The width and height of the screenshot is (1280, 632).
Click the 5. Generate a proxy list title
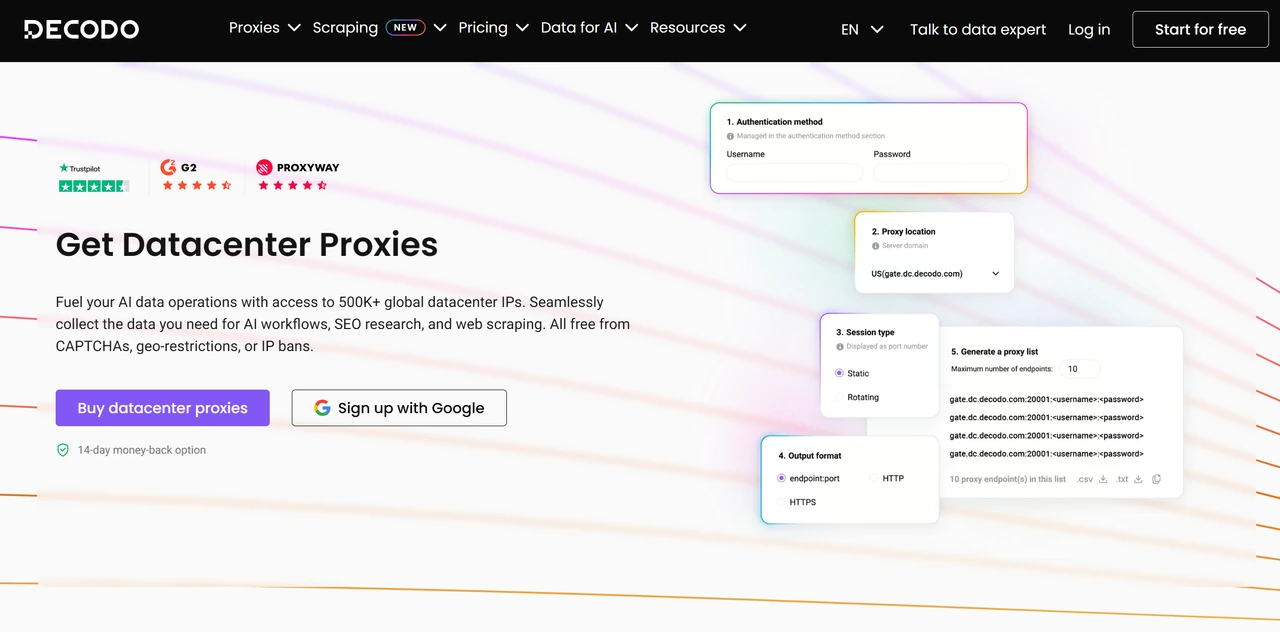994,352
